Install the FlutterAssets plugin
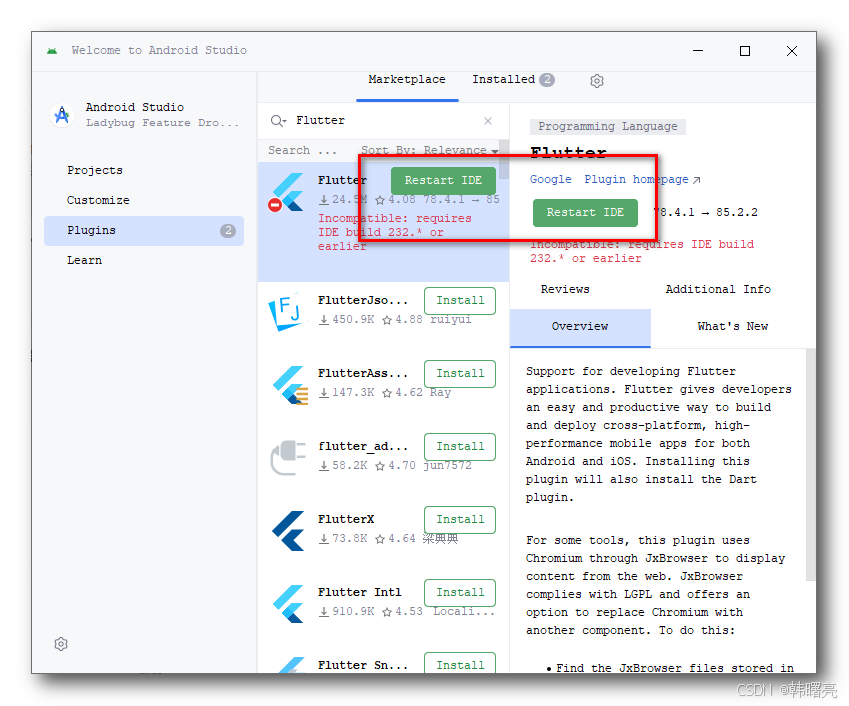 click(460, 374)
